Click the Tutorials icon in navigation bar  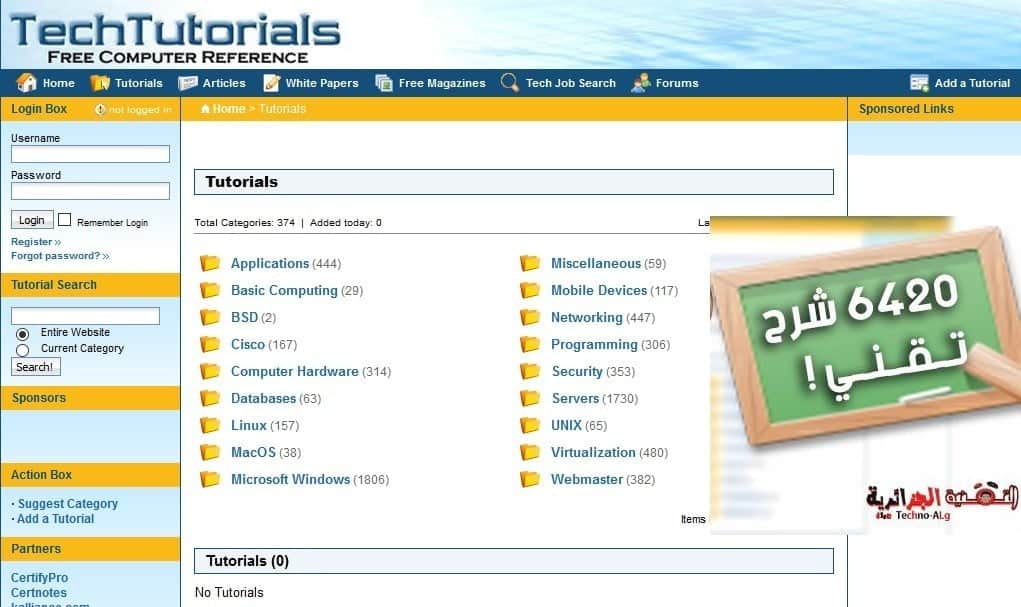click(100, 83)
